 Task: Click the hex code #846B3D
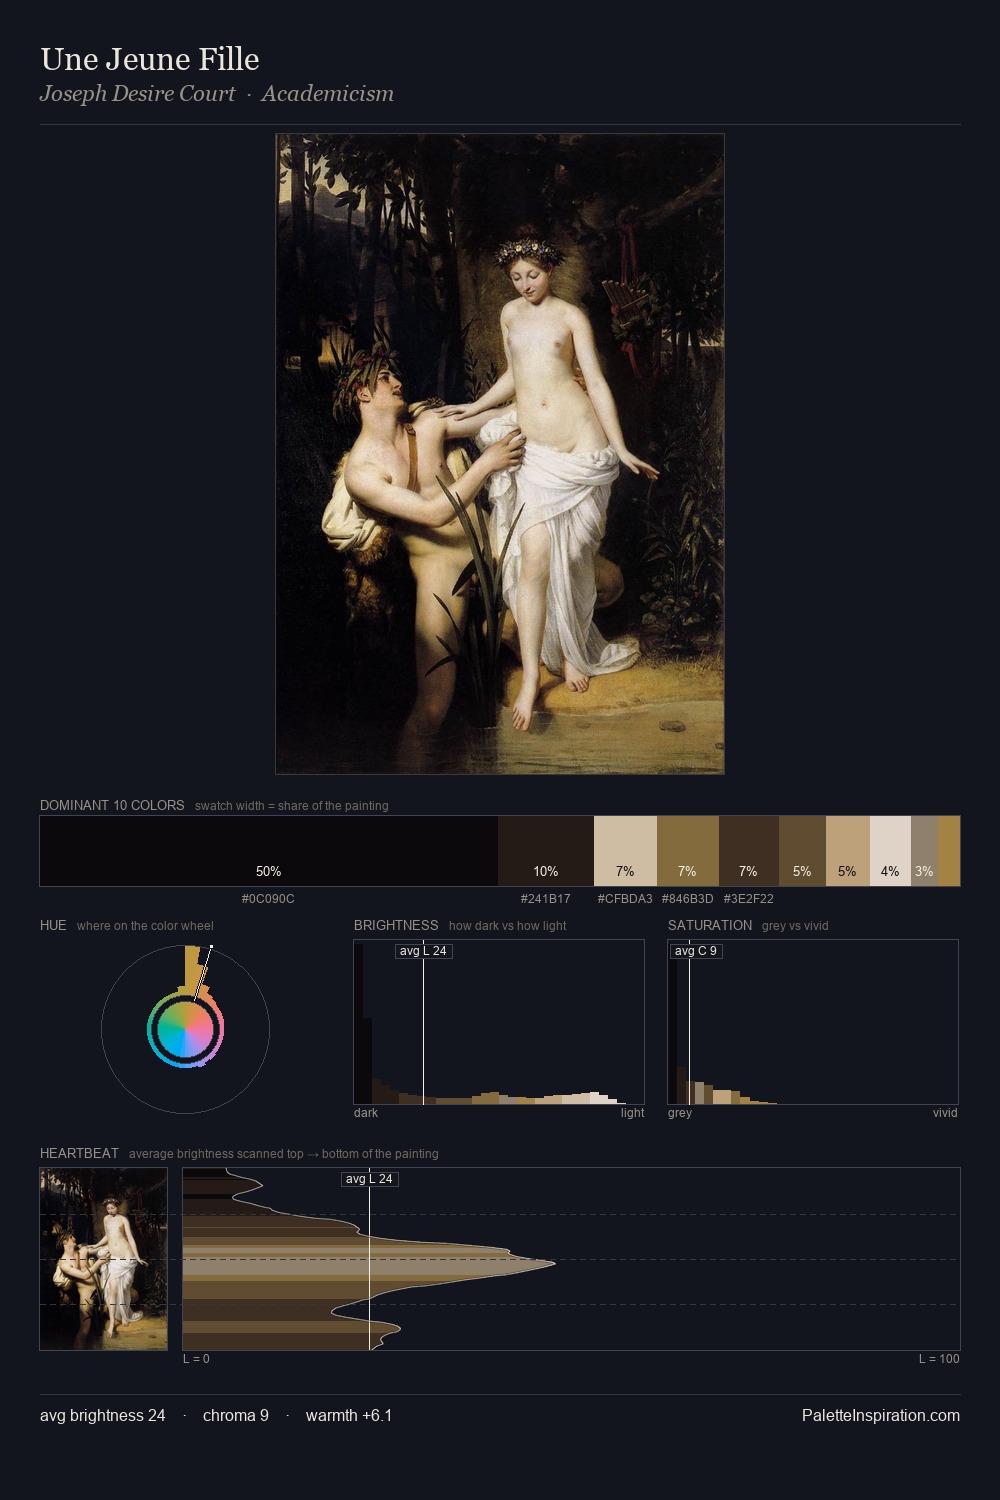[x=688, y=899]
